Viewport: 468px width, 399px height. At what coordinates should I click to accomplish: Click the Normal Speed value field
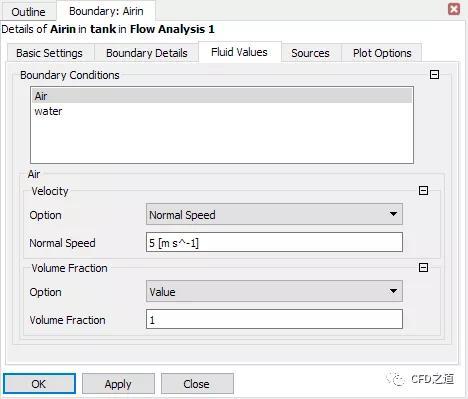click(274, 242)
